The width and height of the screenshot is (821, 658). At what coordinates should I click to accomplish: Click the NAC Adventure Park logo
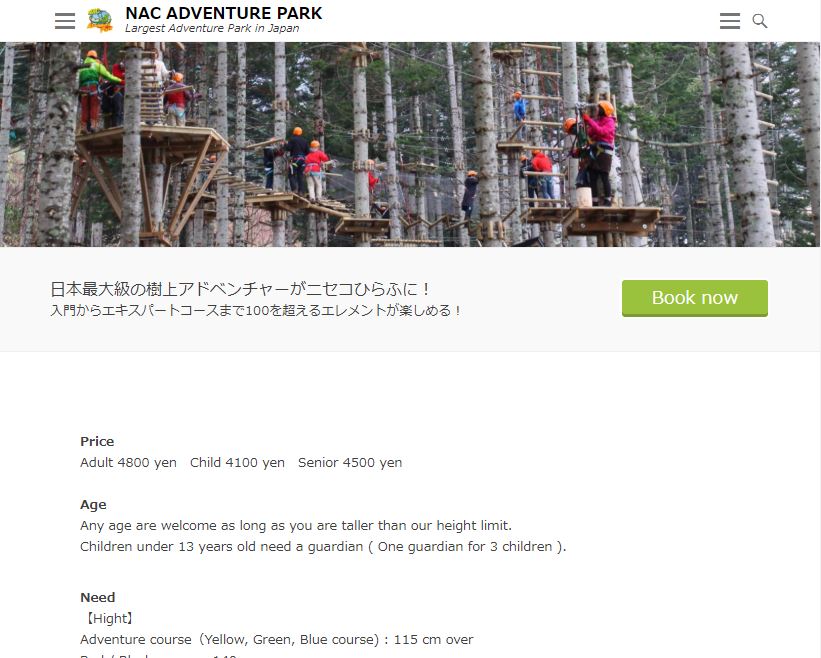click(100, 21)
